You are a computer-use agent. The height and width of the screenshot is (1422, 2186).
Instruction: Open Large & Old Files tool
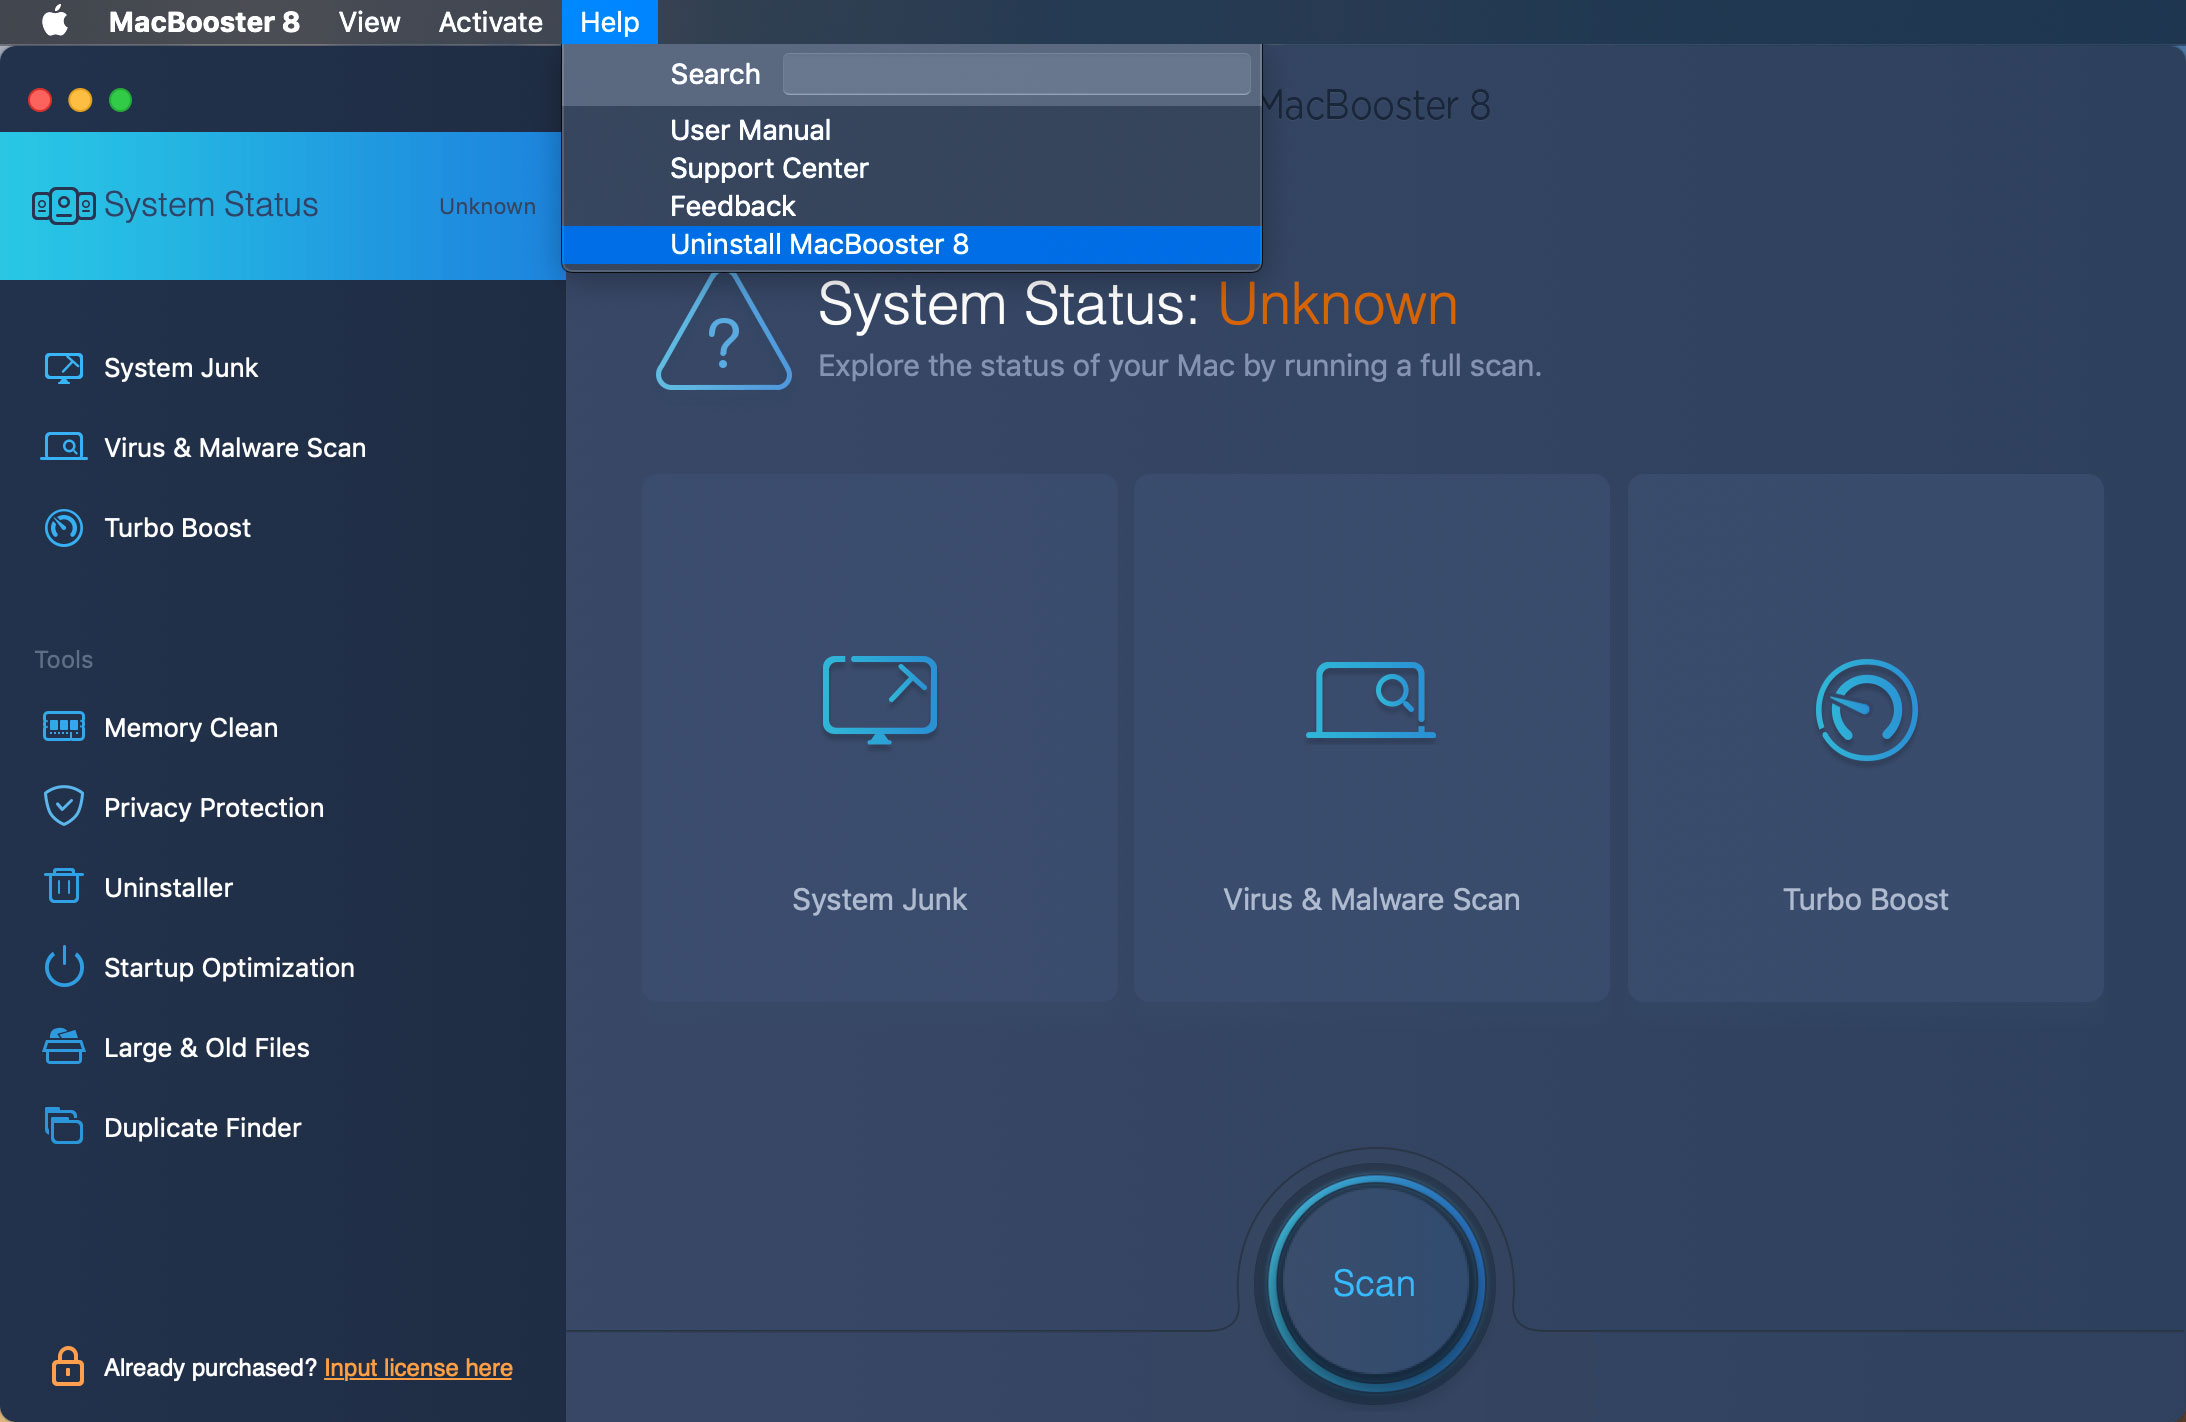pyautogui.click(x=207, y=1048)
